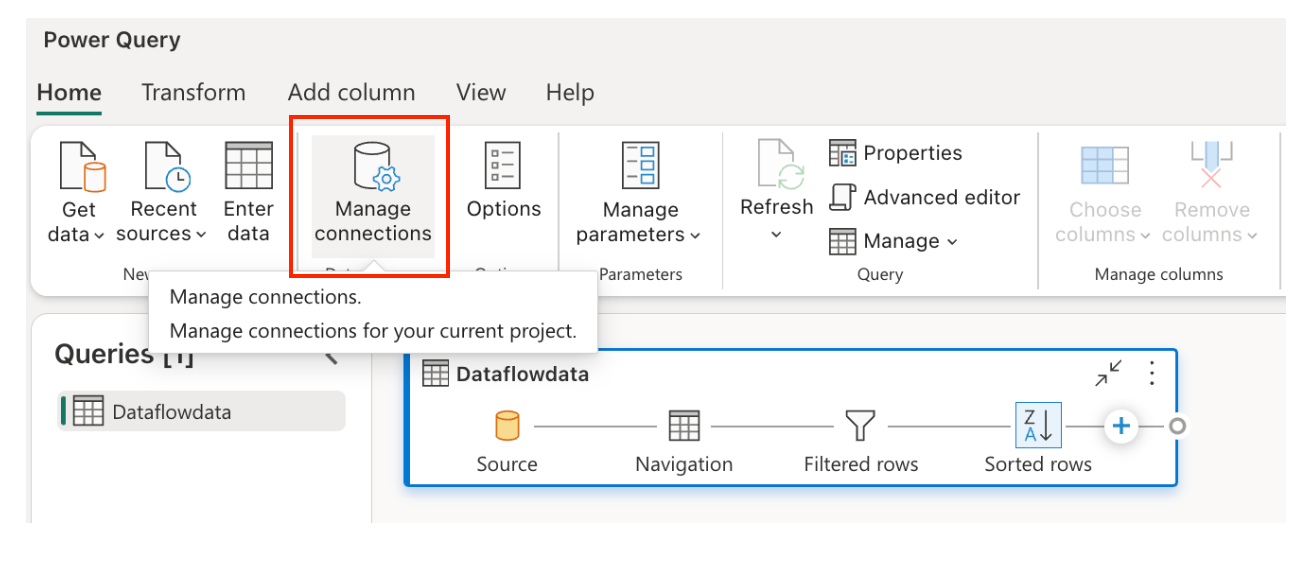Select the Filtered rows funnel step

[861, 426]
